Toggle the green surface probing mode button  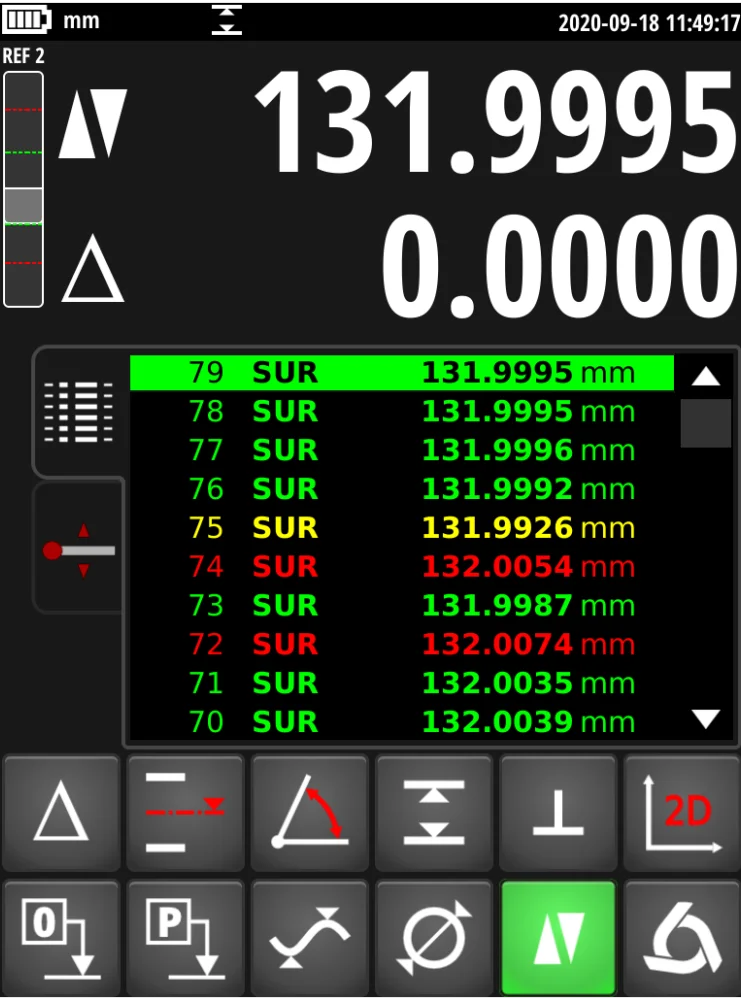[x=559, y=938]
